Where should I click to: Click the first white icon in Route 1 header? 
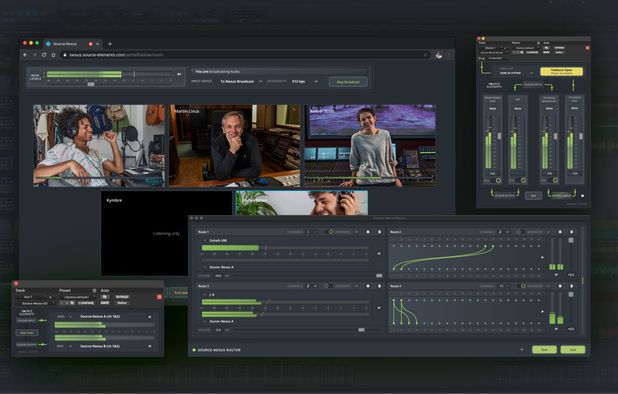point(368,232)
